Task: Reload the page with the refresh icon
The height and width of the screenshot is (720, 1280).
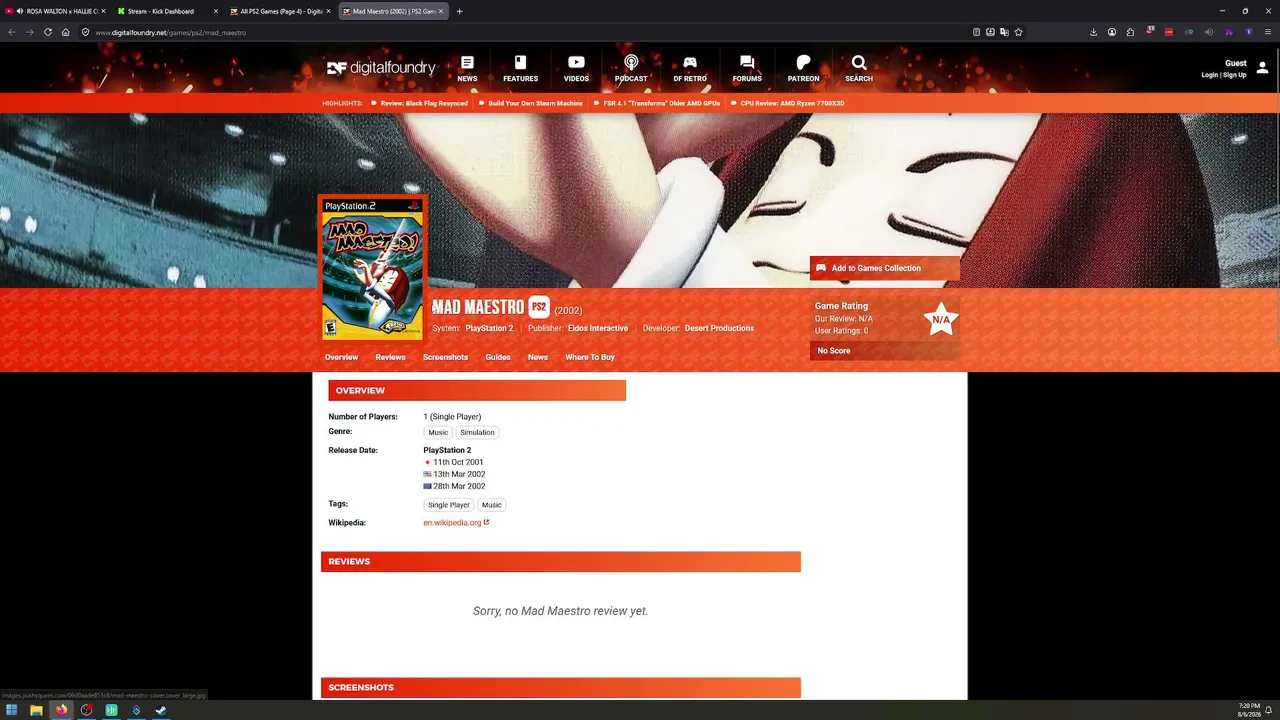Action: (x=47, y=32)
